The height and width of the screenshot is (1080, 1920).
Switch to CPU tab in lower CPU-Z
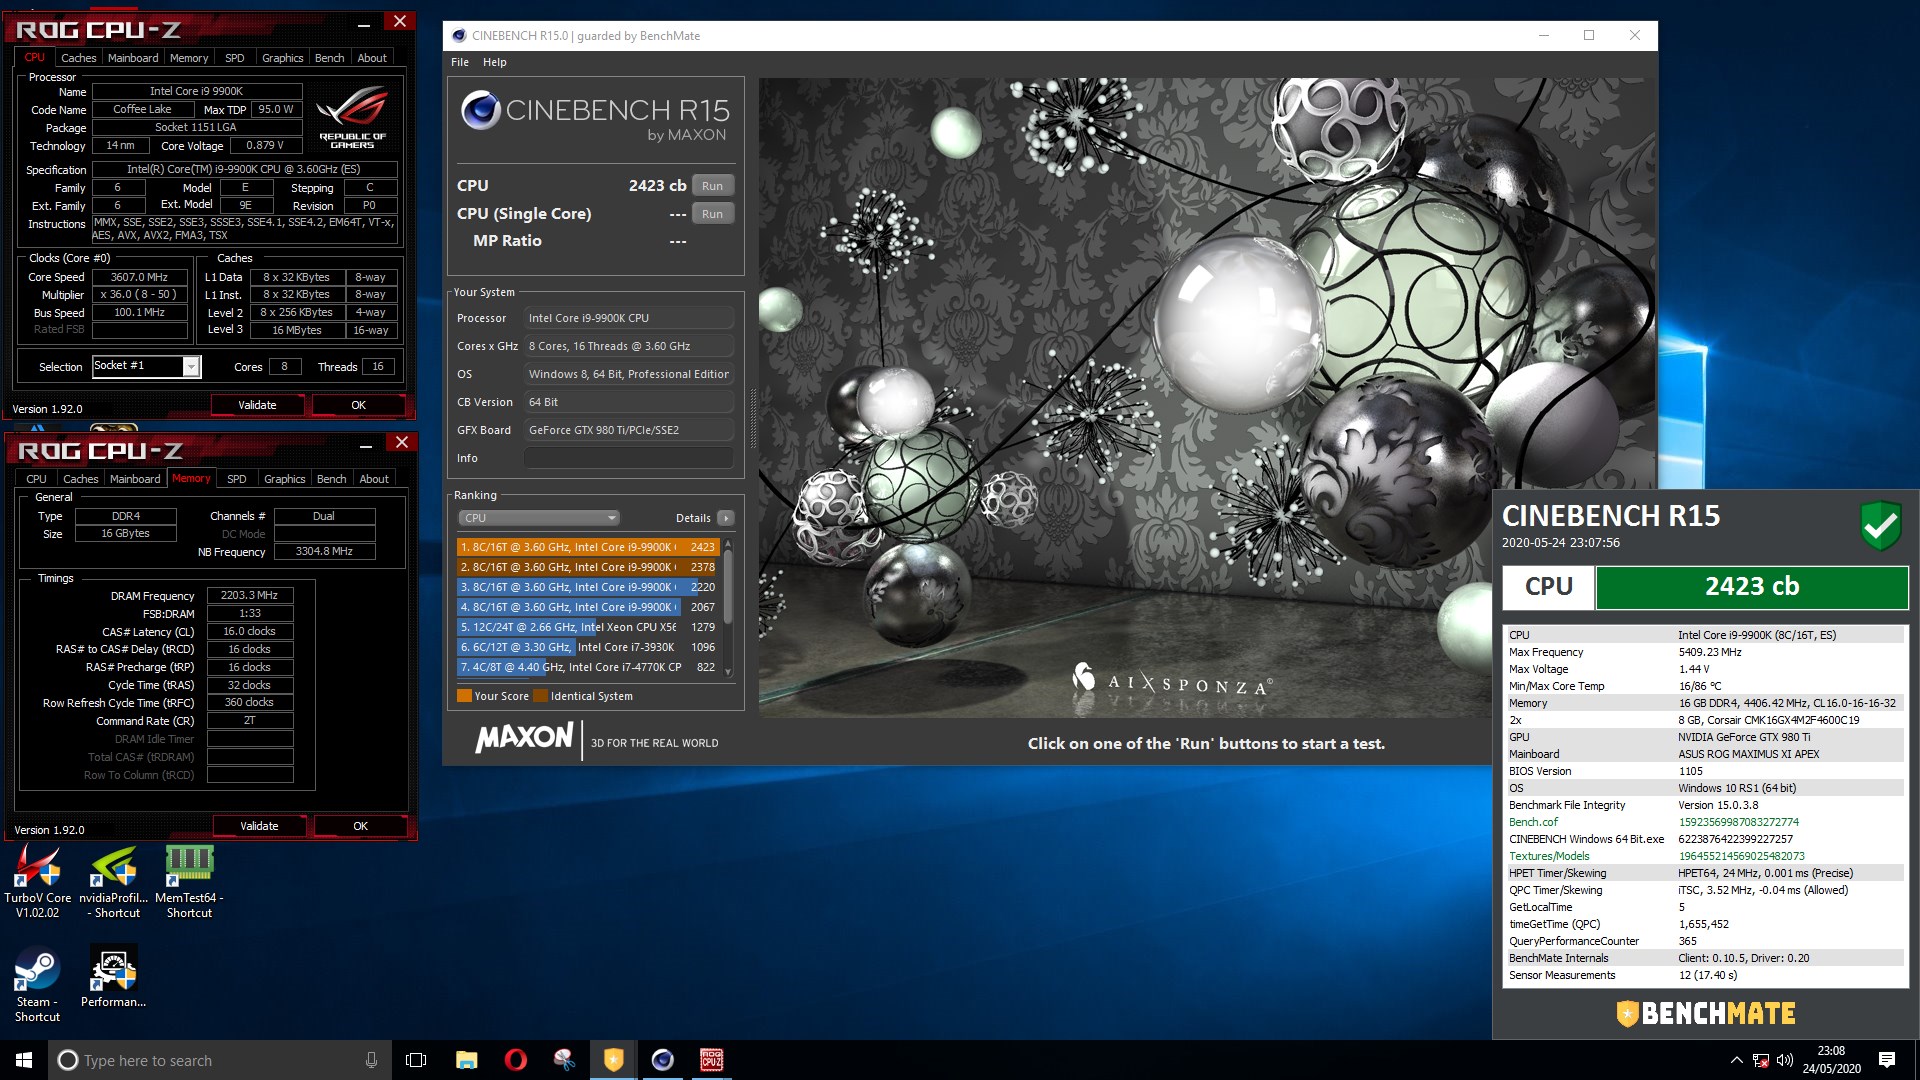[x=37, y=479]
